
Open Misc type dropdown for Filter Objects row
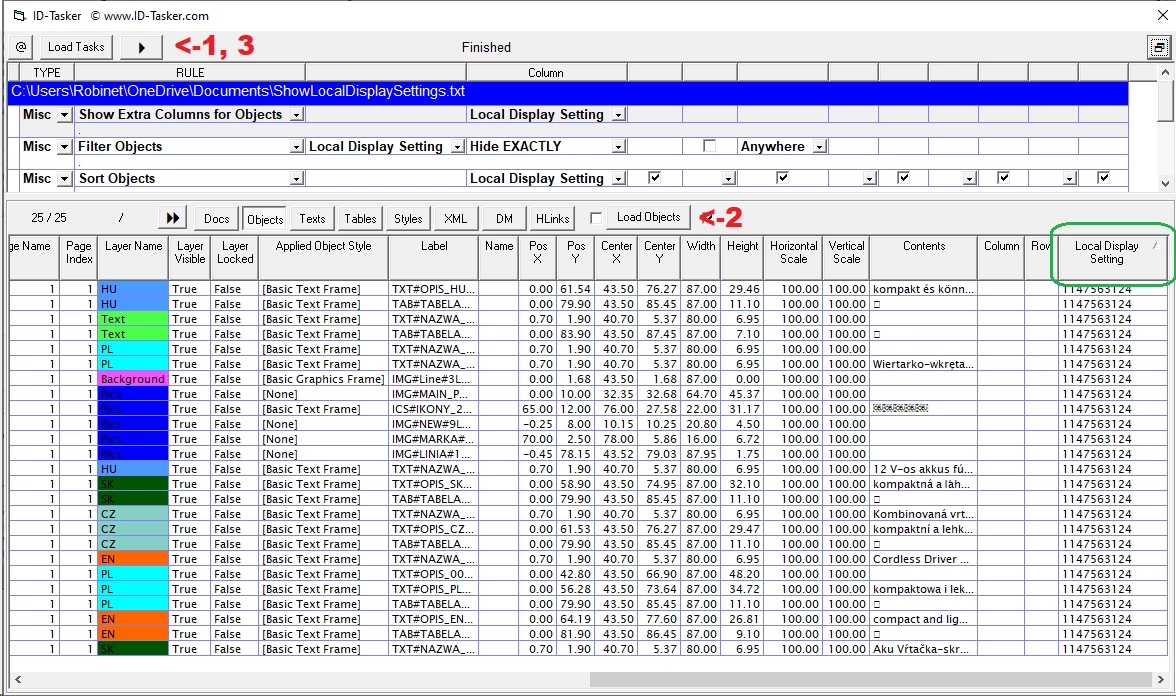click(x=64, y=147)
